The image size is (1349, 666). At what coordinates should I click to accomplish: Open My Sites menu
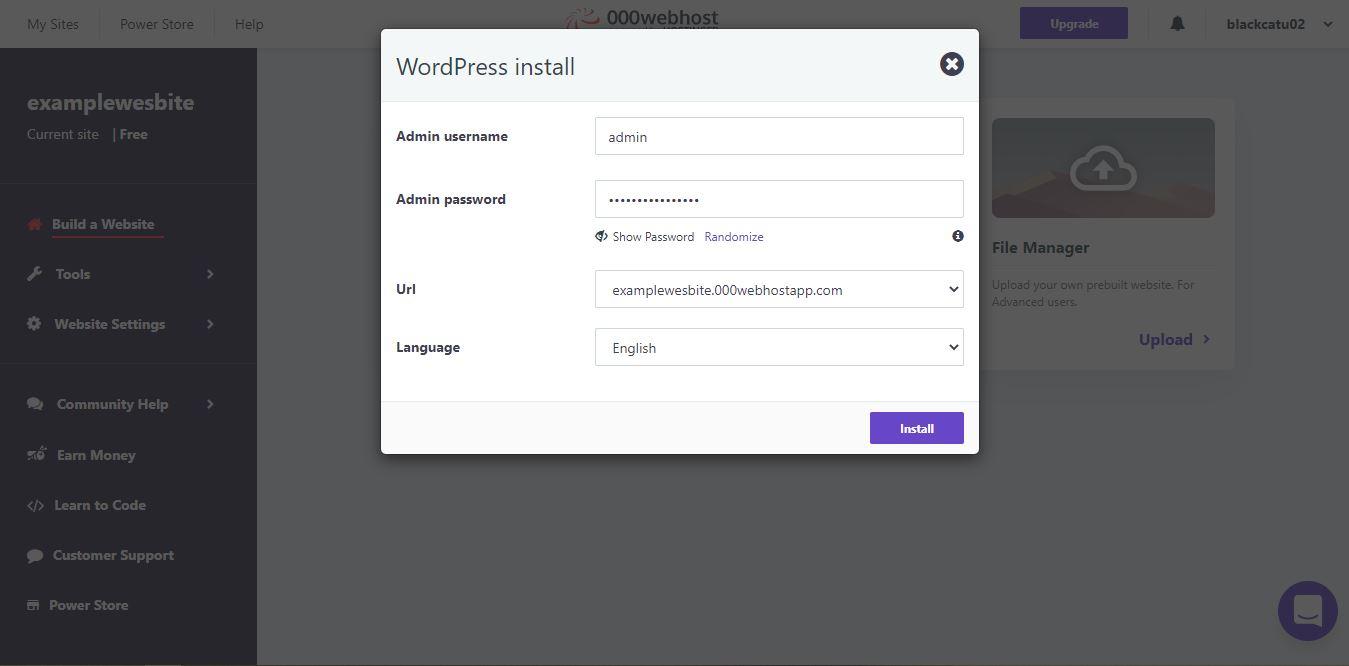point(53,24)
